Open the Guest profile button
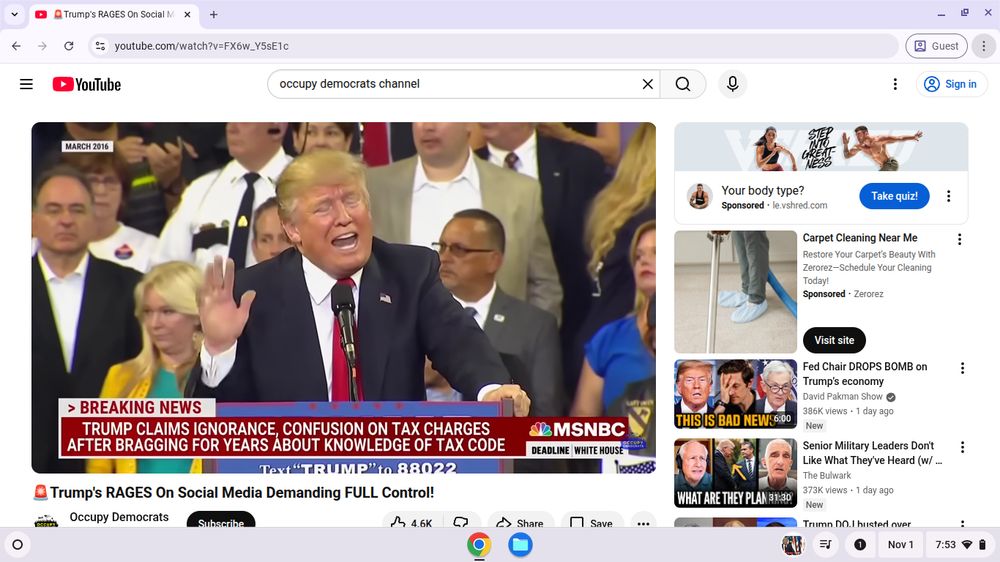This screenshot has height=562, width=1000. (936, 46)
